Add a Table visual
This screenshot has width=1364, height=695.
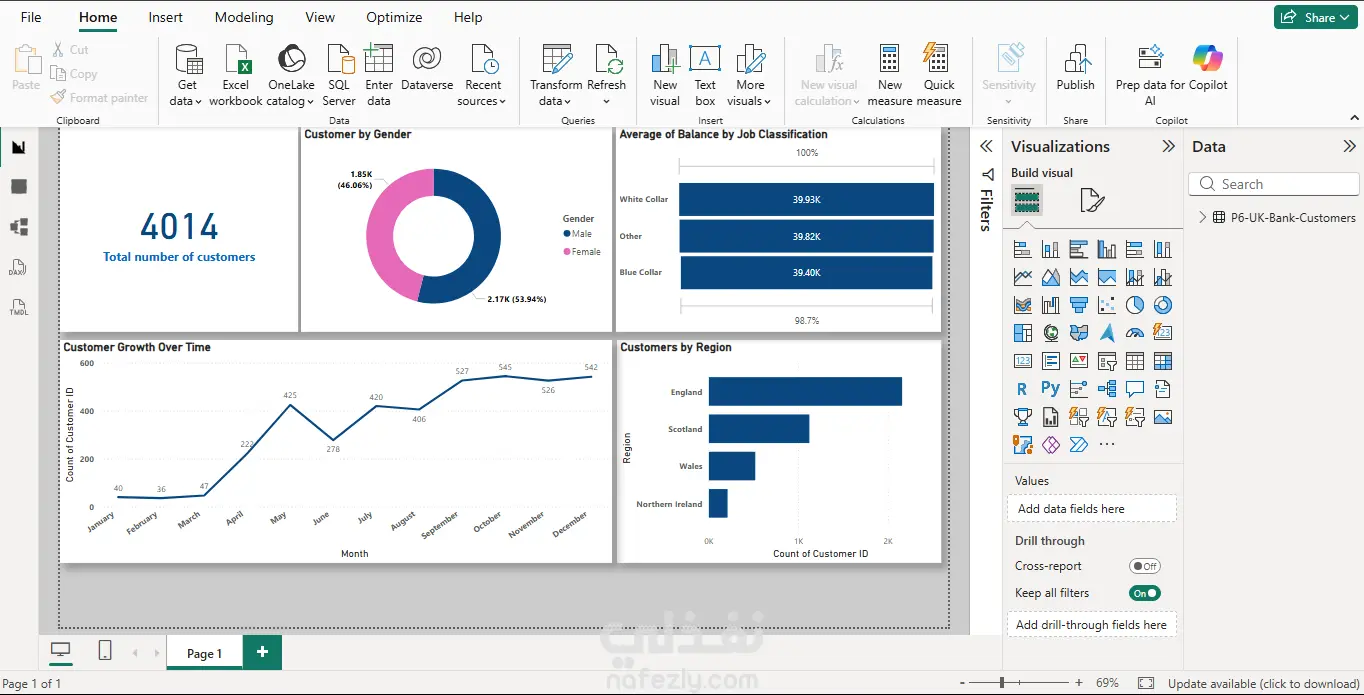pyautogui.click(x=1134, y=361)
